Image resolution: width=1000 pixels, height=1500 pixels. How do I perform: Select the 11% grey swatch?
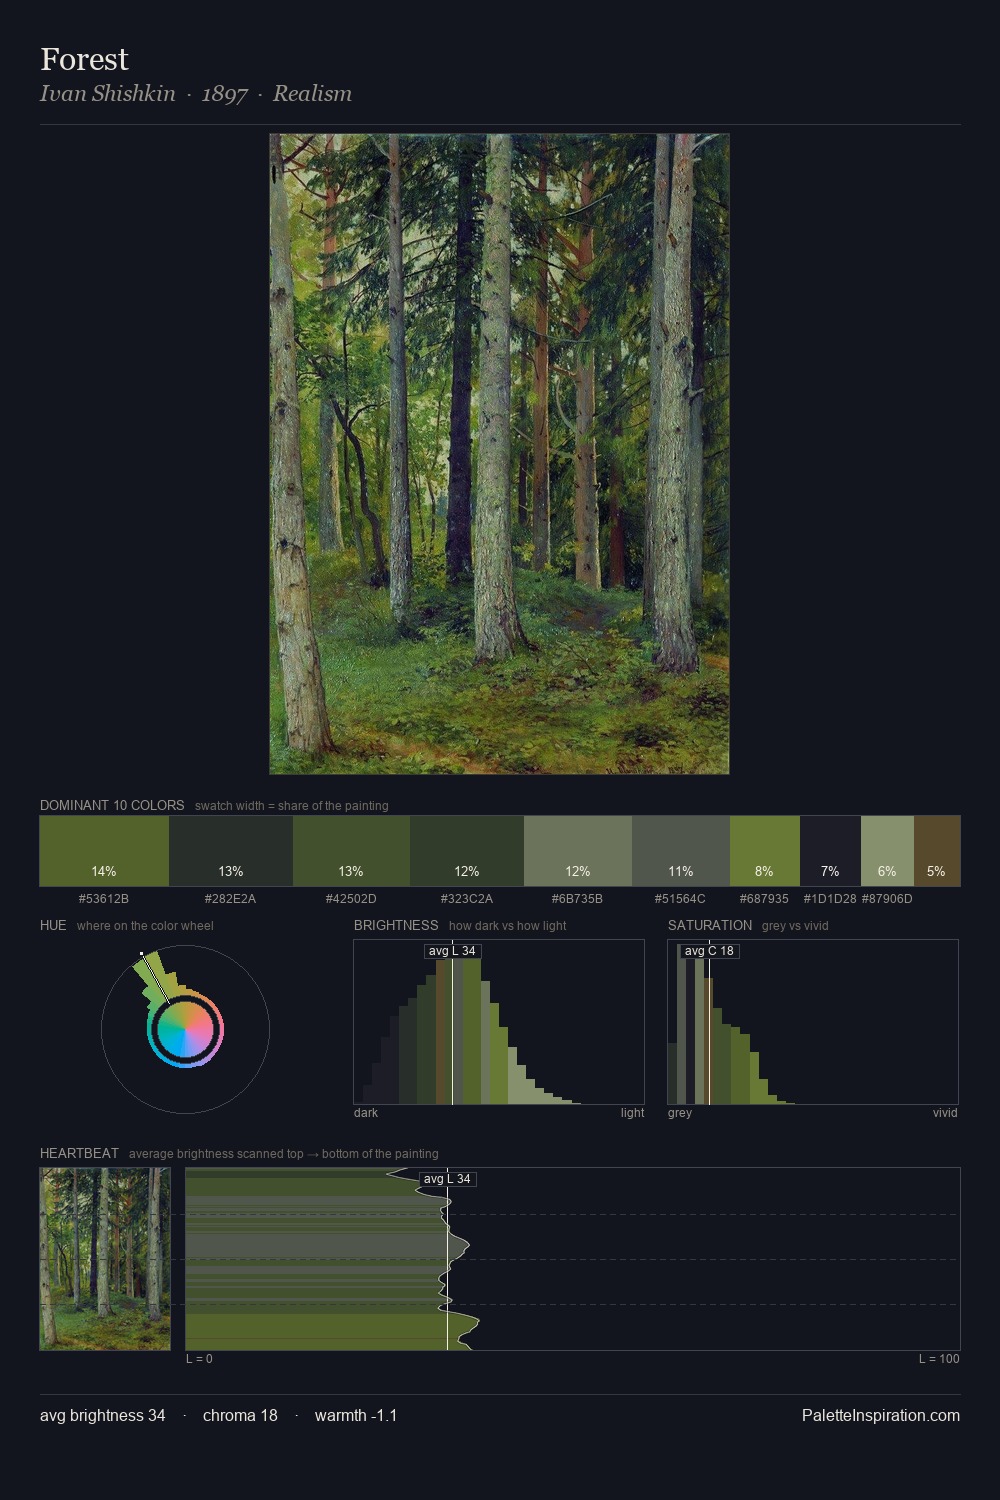click(681, 851)
